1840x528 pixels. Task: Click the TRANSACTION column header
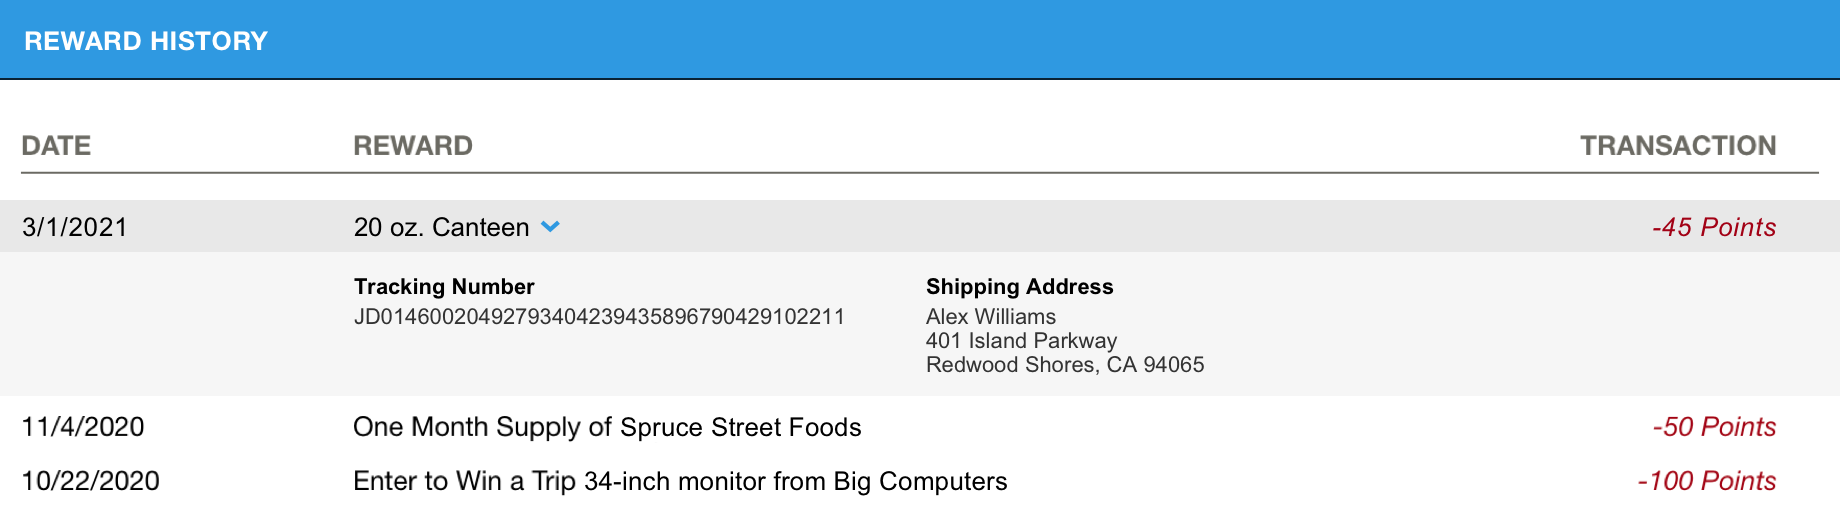(x=1677, y=146)
